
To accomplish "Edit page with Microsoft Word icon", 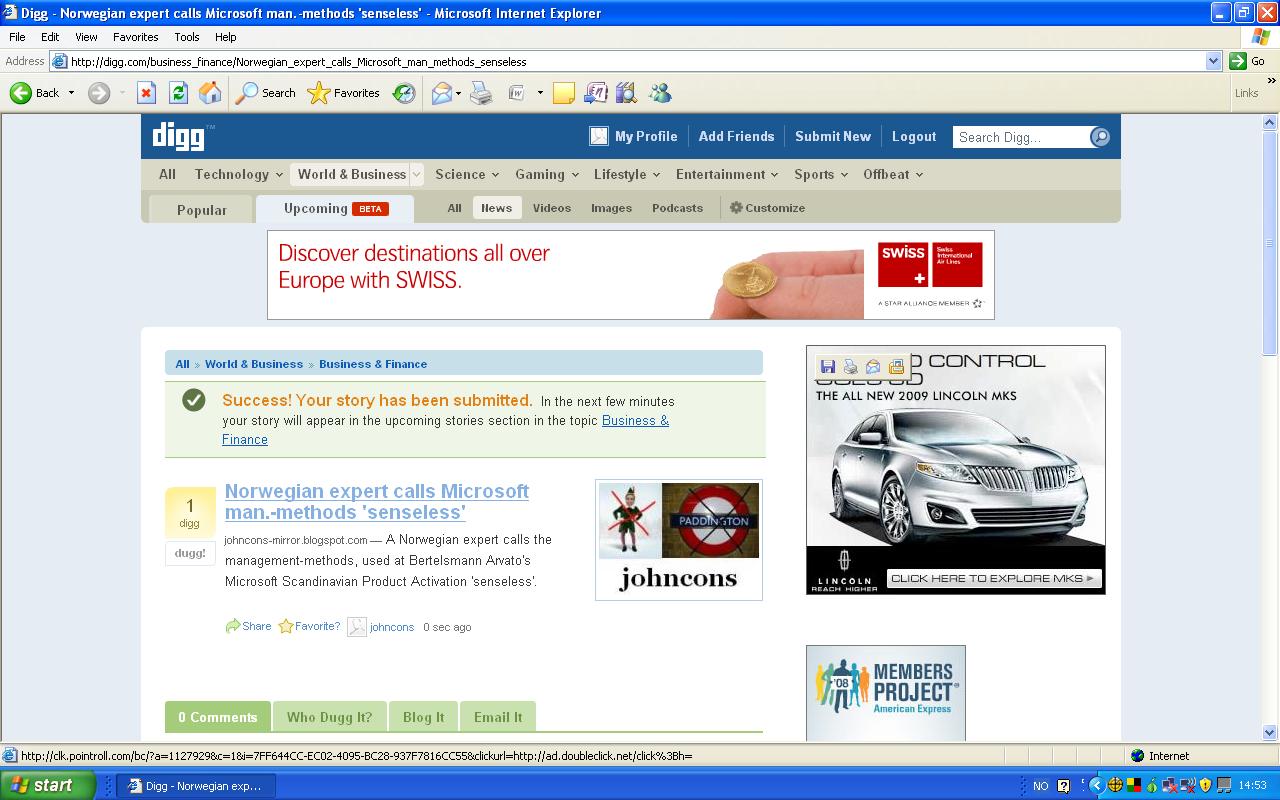I will (x=517, y=93).
